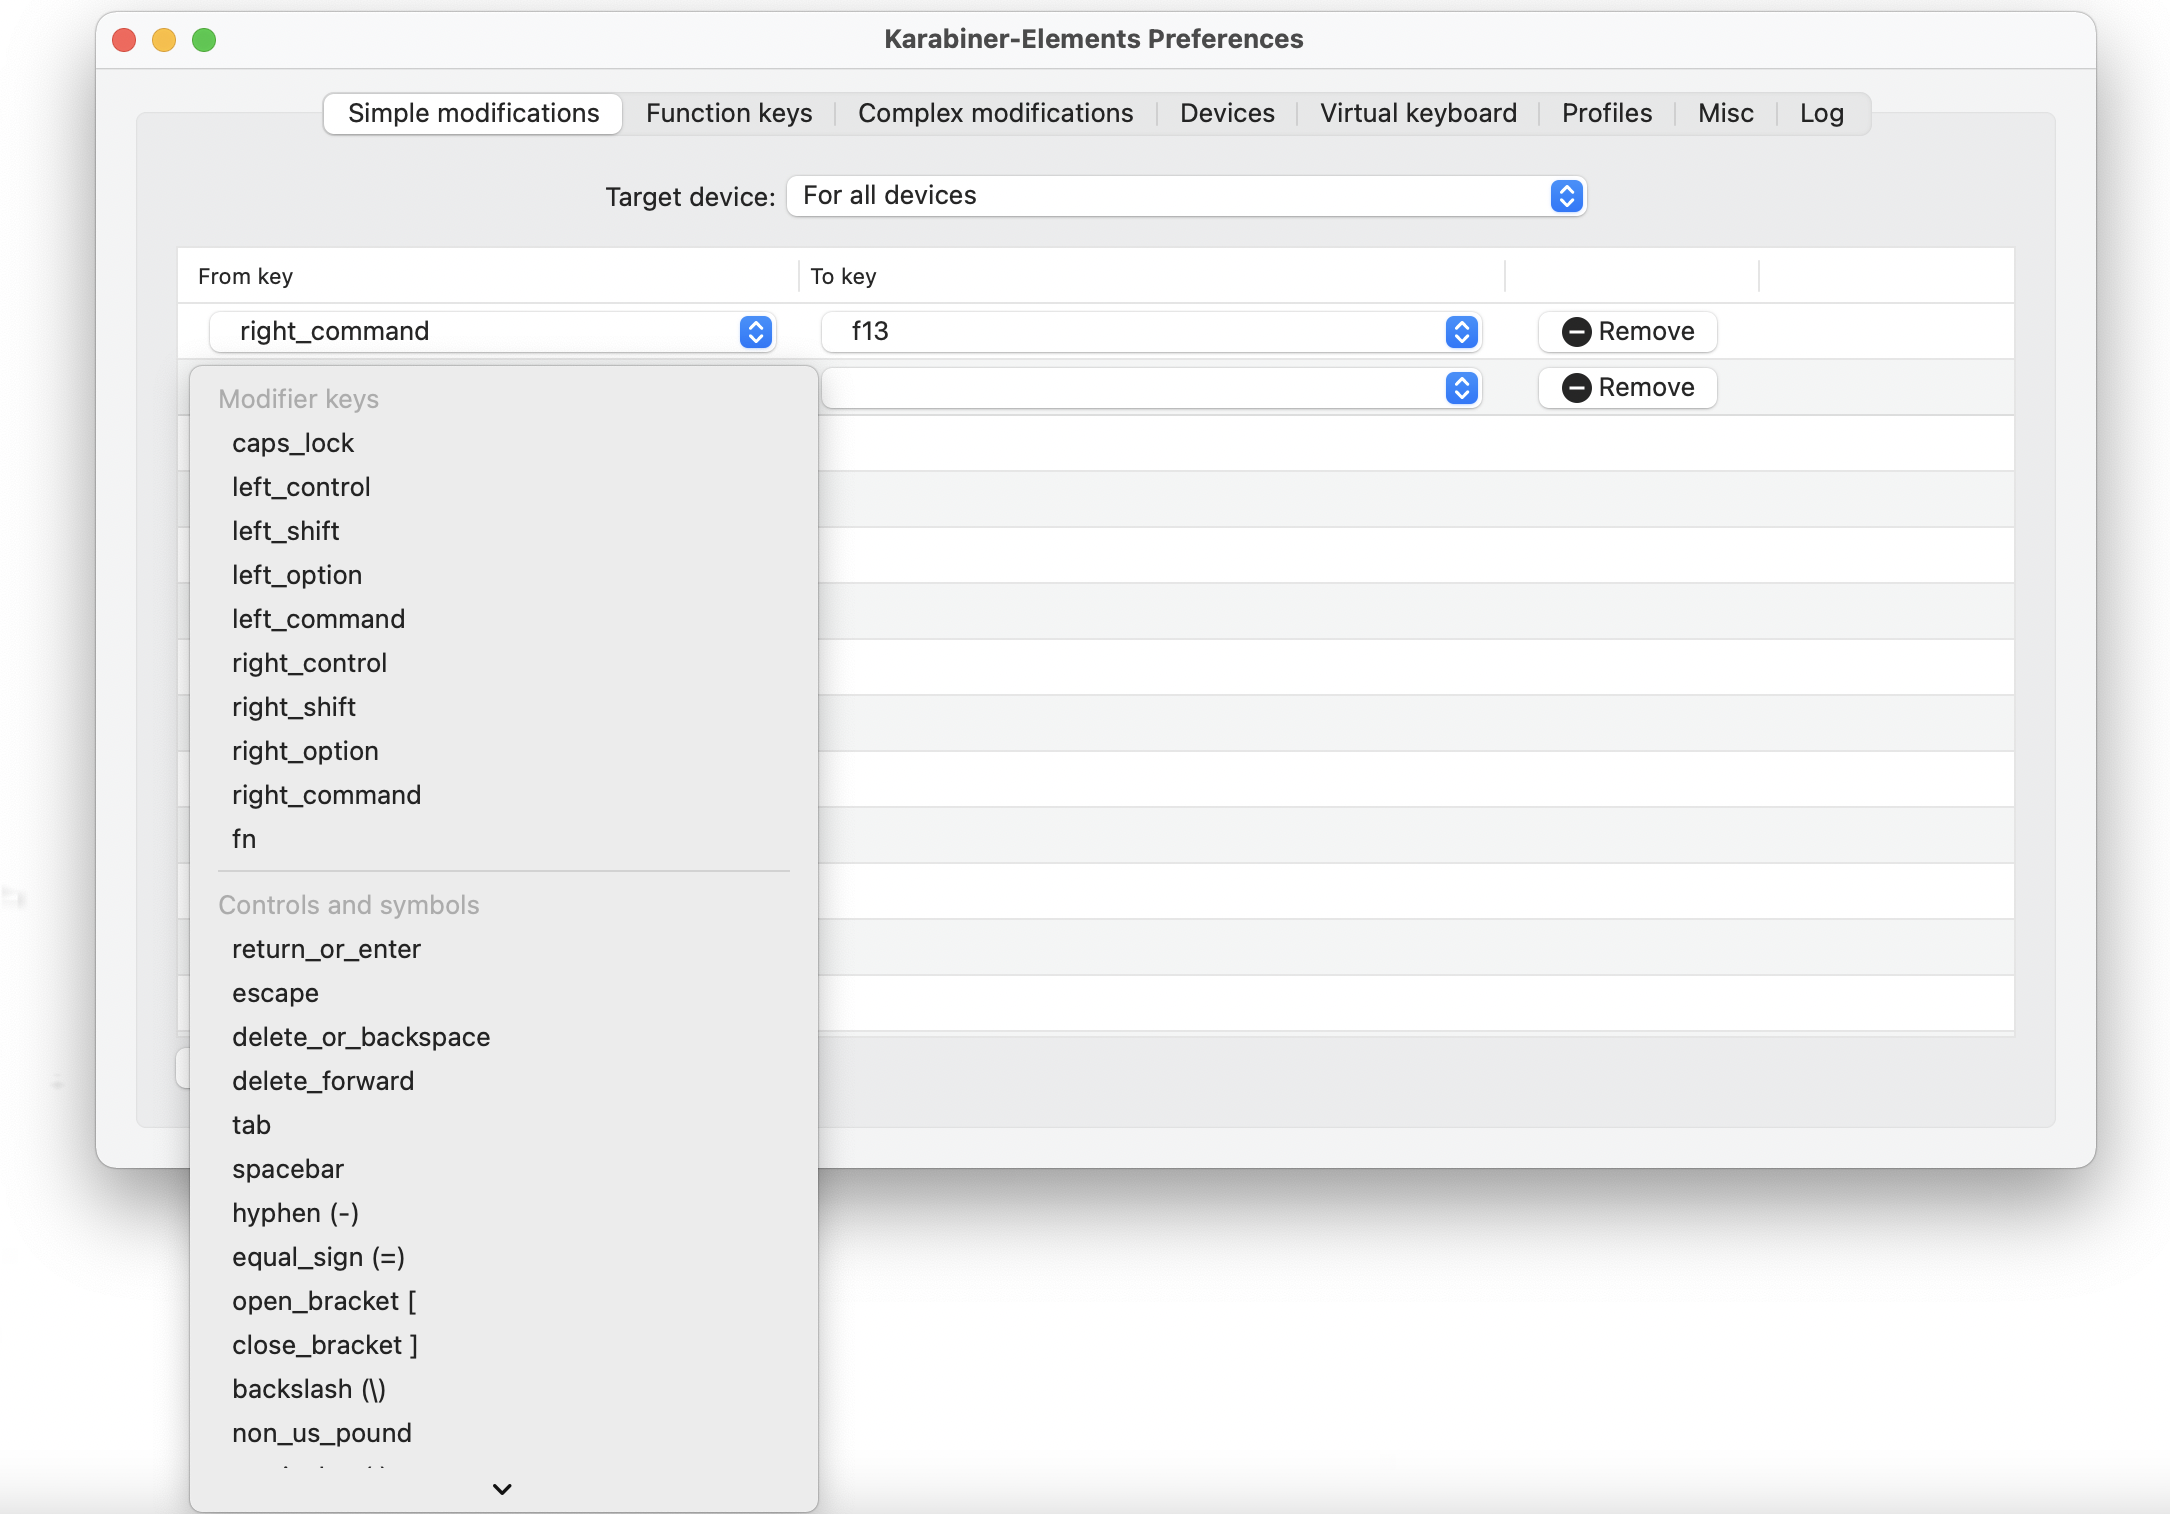Open the f13 To key dropdown
This screenshot has width=2170, height=1514.
coord(1461,332)
